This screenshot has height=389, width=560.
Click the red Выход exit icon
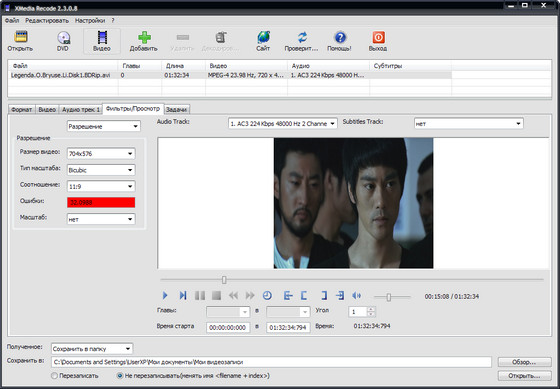378,37
